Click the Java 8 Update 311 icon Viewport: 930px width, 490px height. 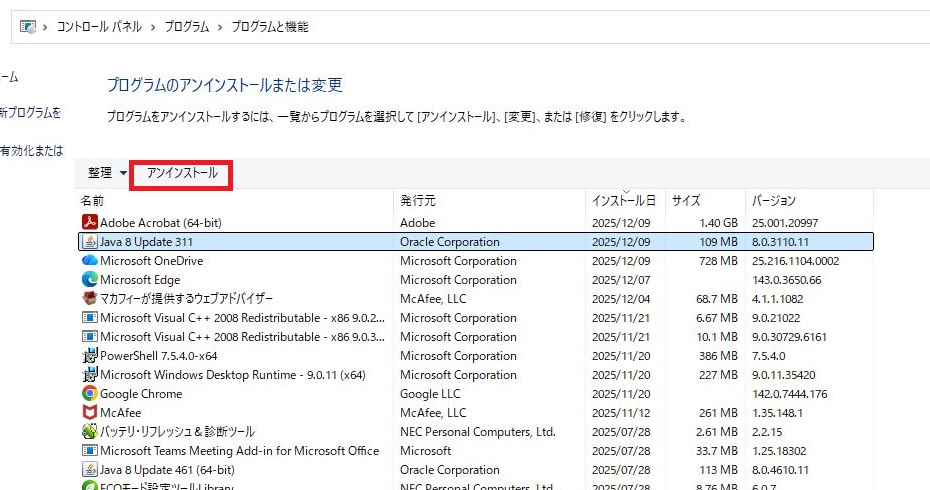point(89,242)
